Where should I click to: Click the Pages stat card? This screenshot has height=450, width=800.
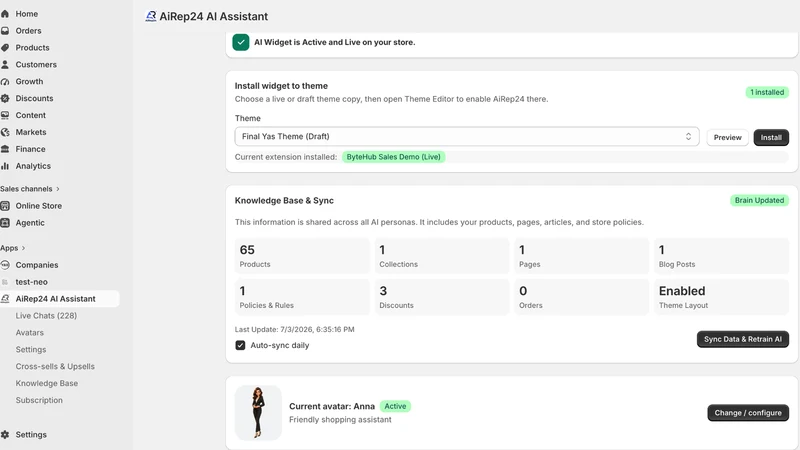(582, 256)
